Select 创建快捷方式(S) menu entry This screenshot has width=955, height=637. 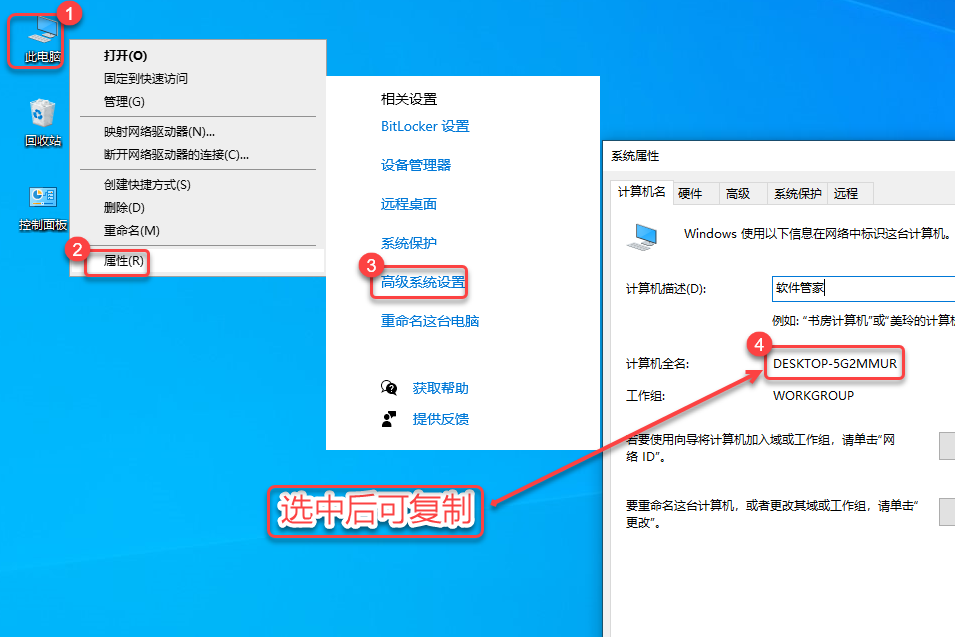coord(147,185)
